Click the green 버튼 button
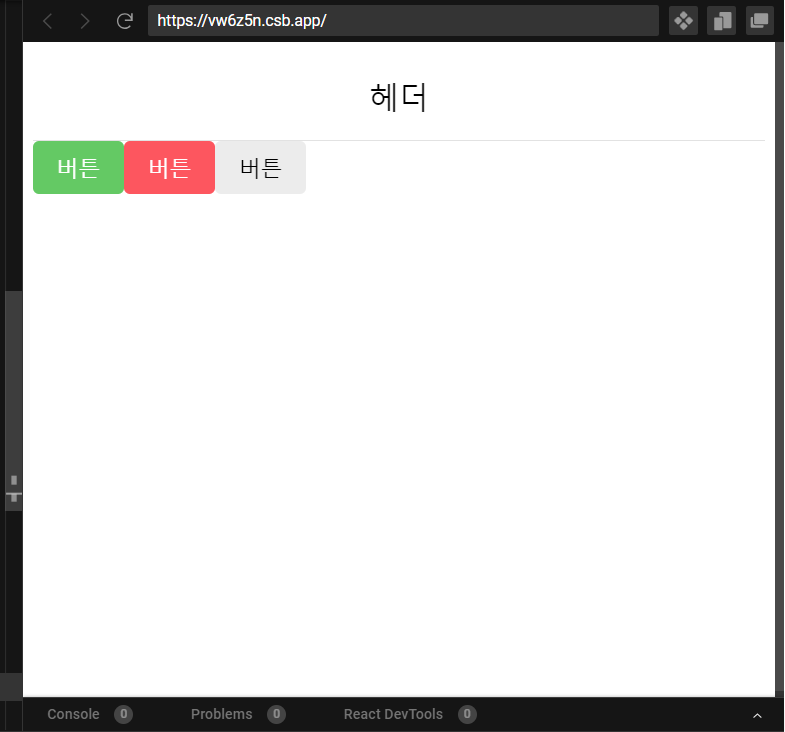This screenshot has height=732, width=785. click(79, 167)
